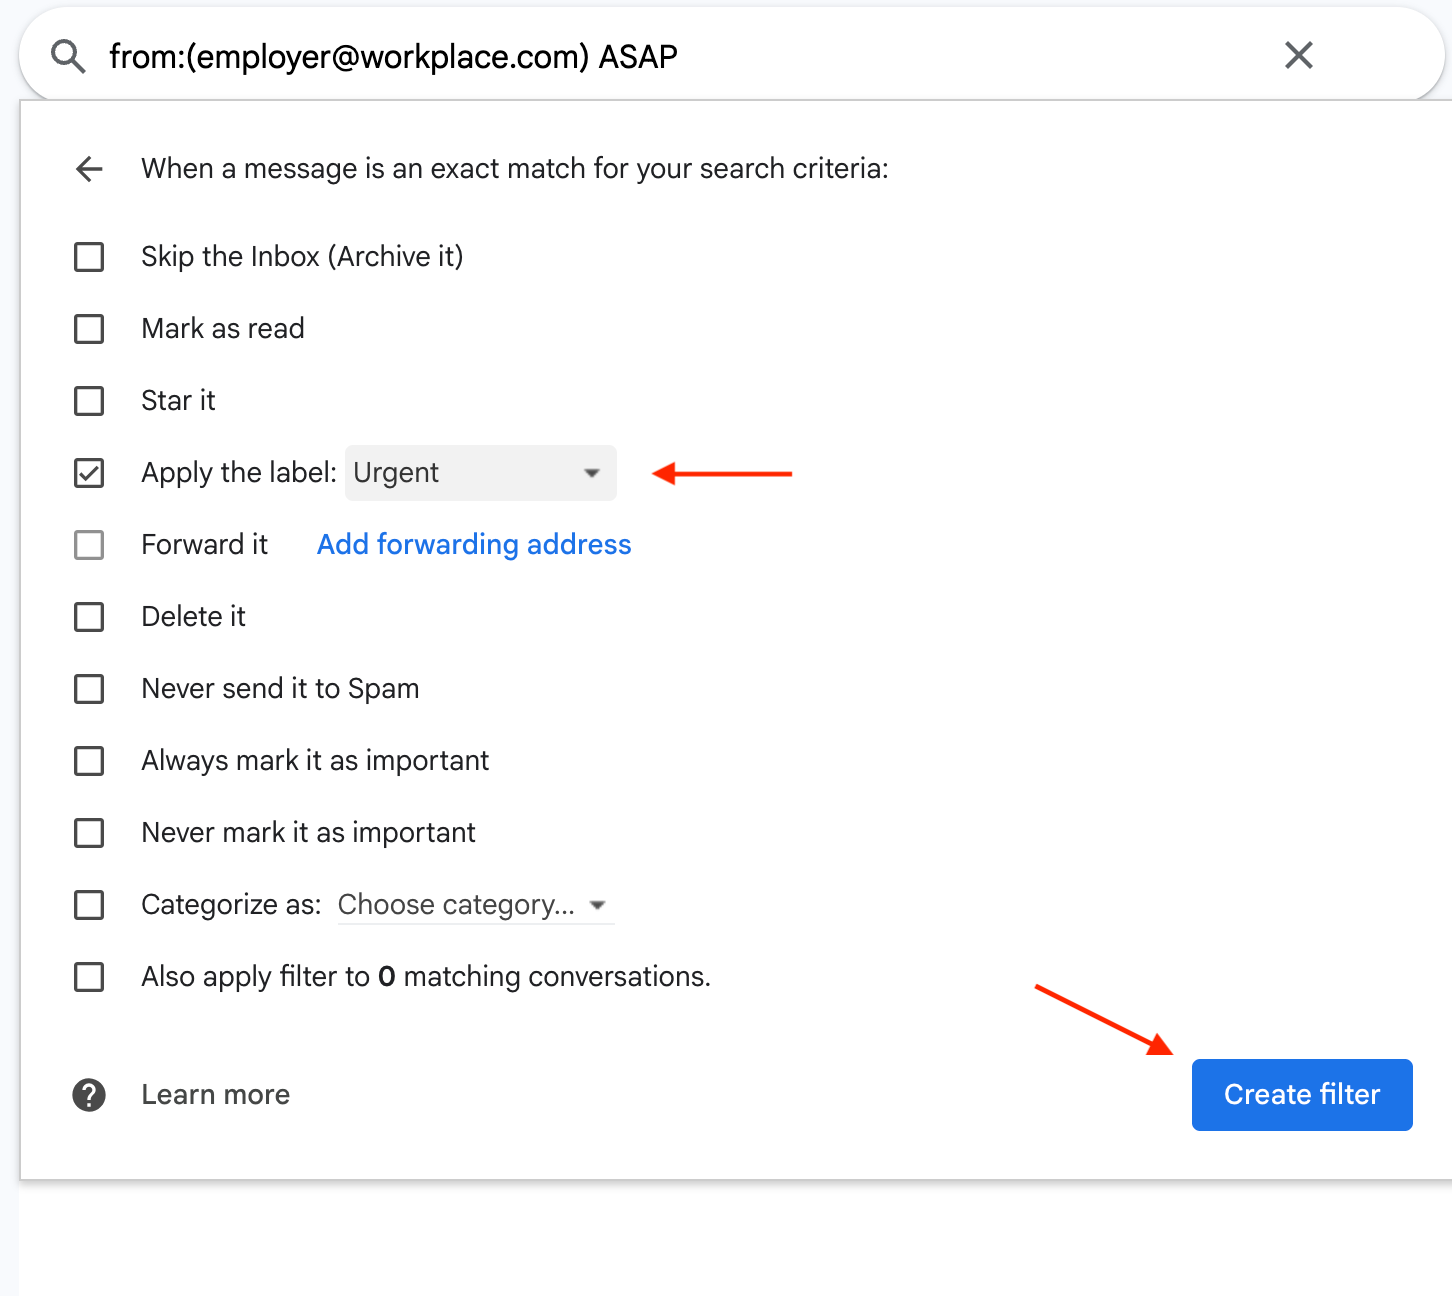Check the Mark as read option

[89, 329]
